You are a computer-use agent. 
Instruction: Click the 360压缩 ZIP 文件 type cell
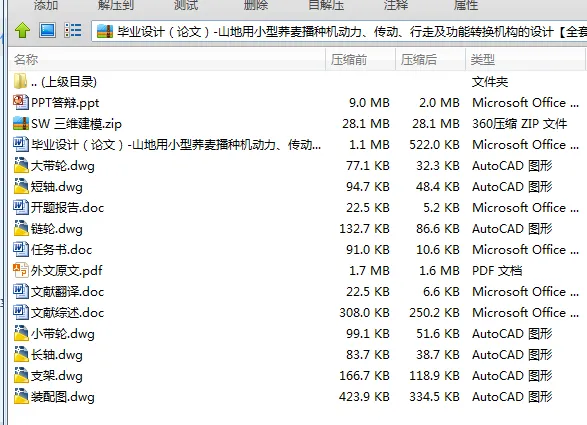(x=520, y=124)
